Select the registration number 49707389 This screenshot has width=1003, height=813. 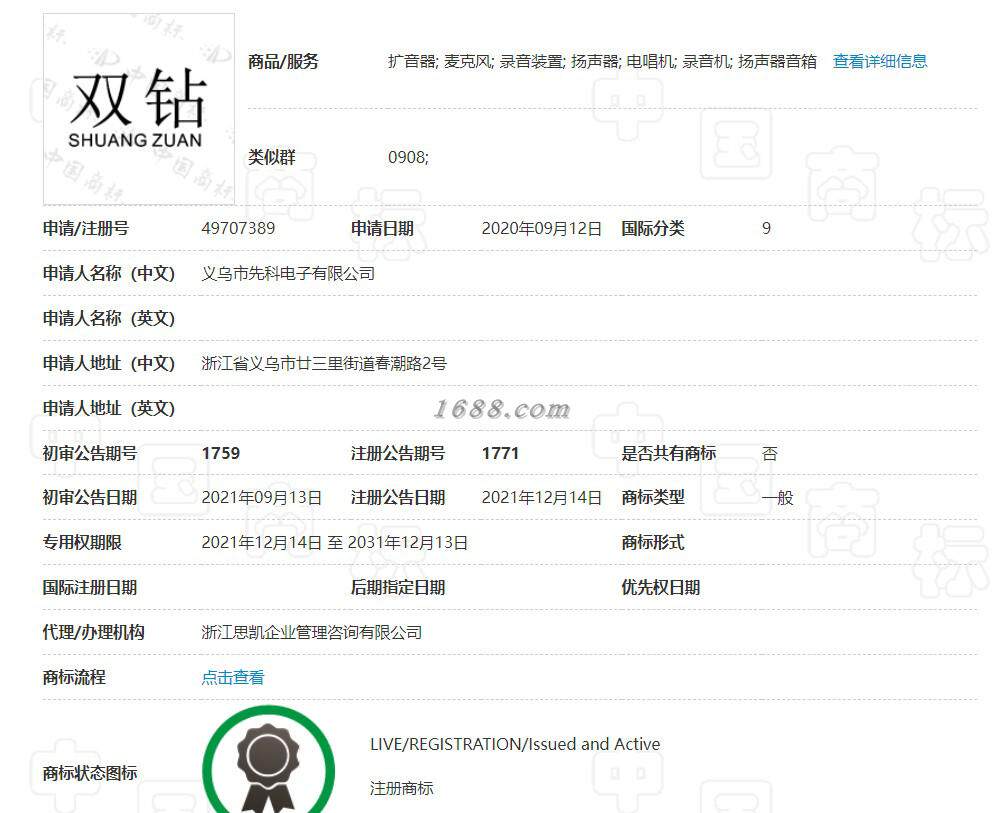tap(238, 228)
